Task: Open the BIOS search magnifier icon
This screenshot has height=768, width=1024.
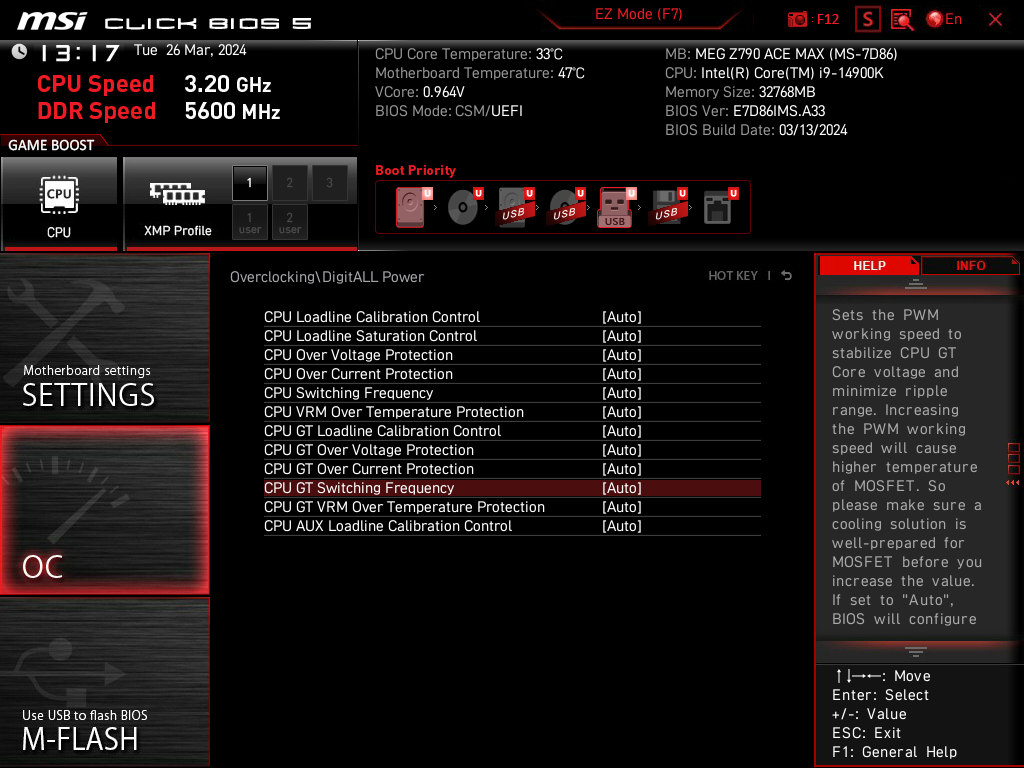Action: tap(903, 20)
